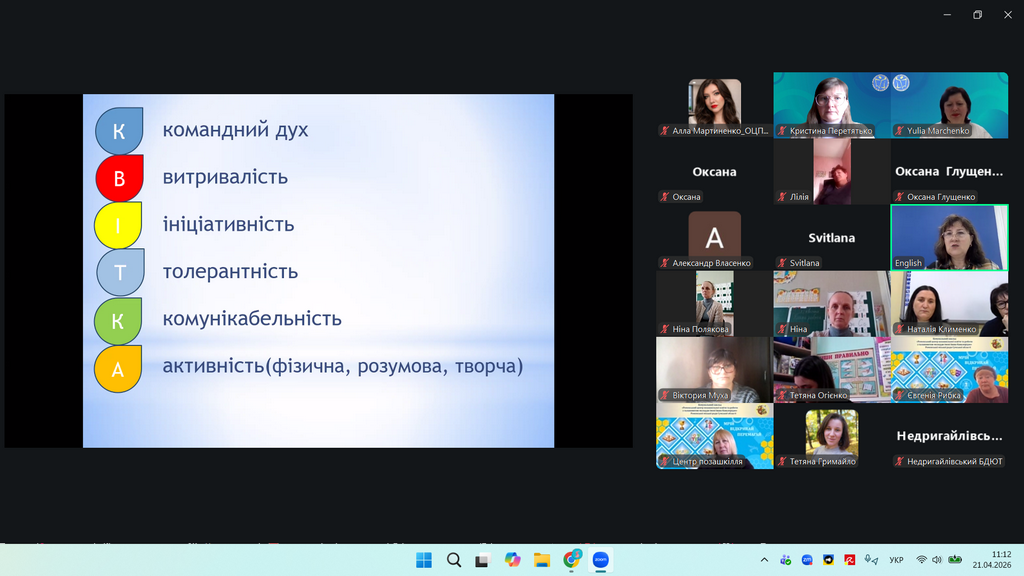This screenshot has height=576, width=1024.
Task: Switch to Google Chrome in the taskbar
Action: click(x=572, y=560)
